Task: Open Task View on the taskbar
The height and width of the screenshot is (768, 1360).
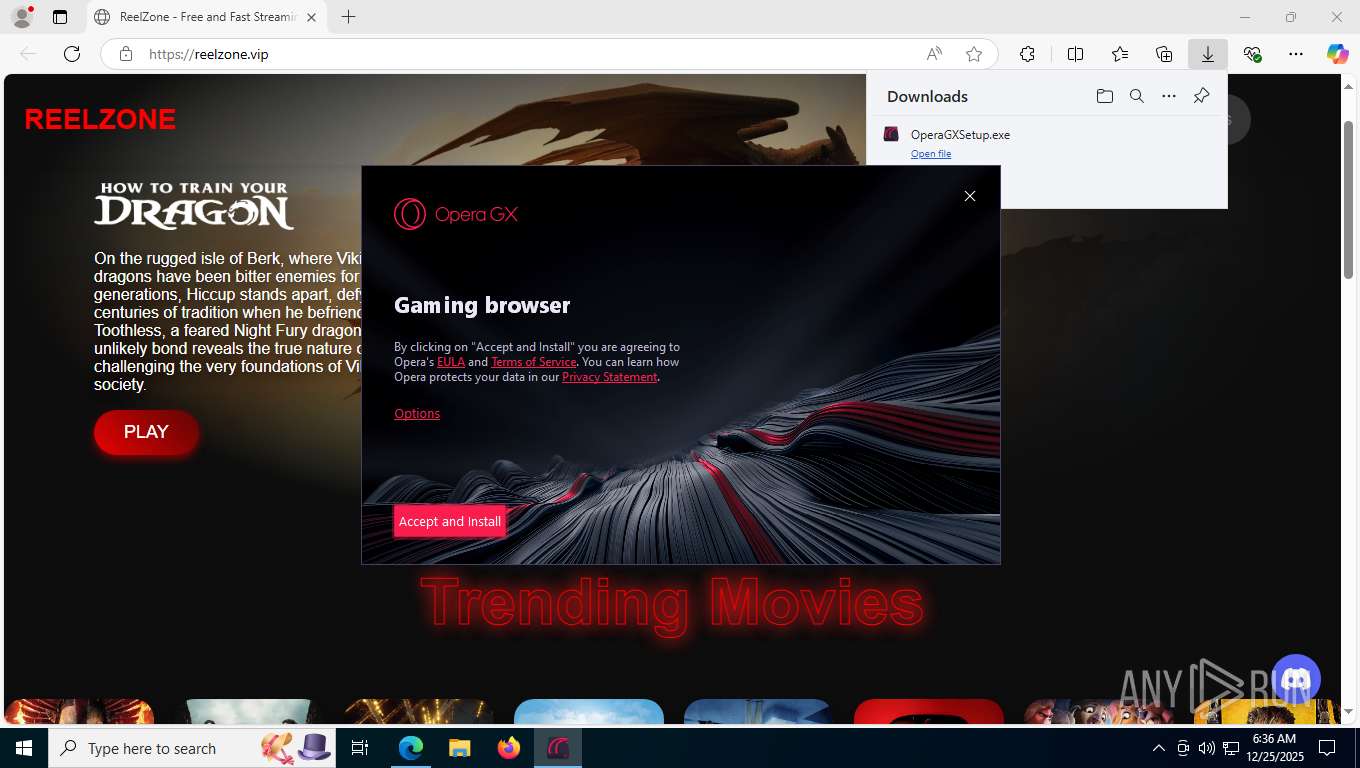Action: click(x=361, y=748)
